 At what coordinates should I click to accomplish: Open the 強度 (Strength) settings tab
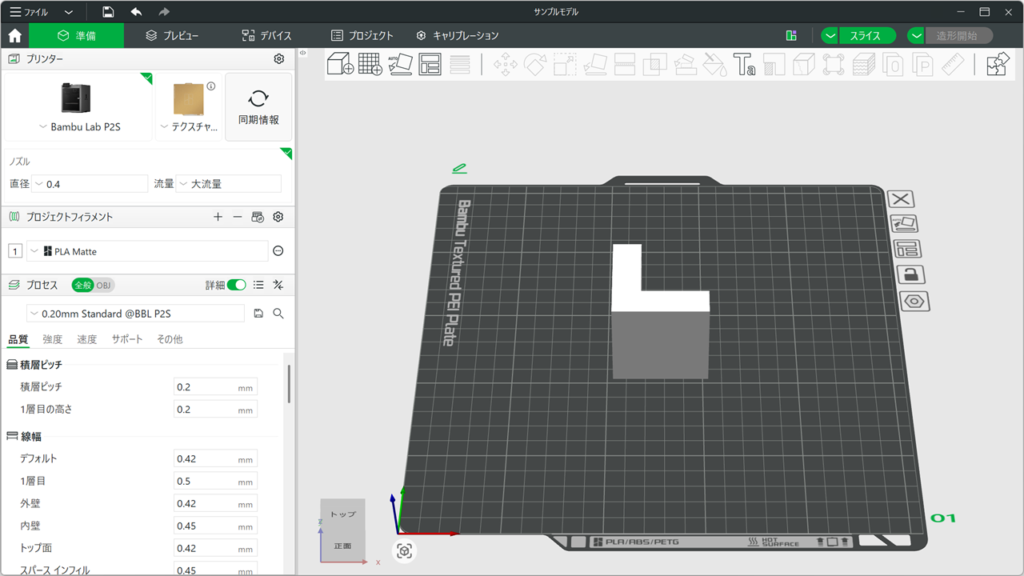point(52,340)
